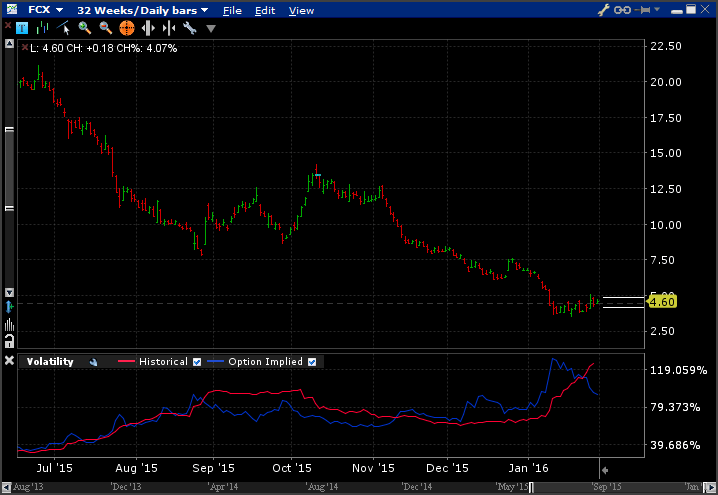
Task: Expand the toolbar overflow triangle
Action: (x=211, y=29)
